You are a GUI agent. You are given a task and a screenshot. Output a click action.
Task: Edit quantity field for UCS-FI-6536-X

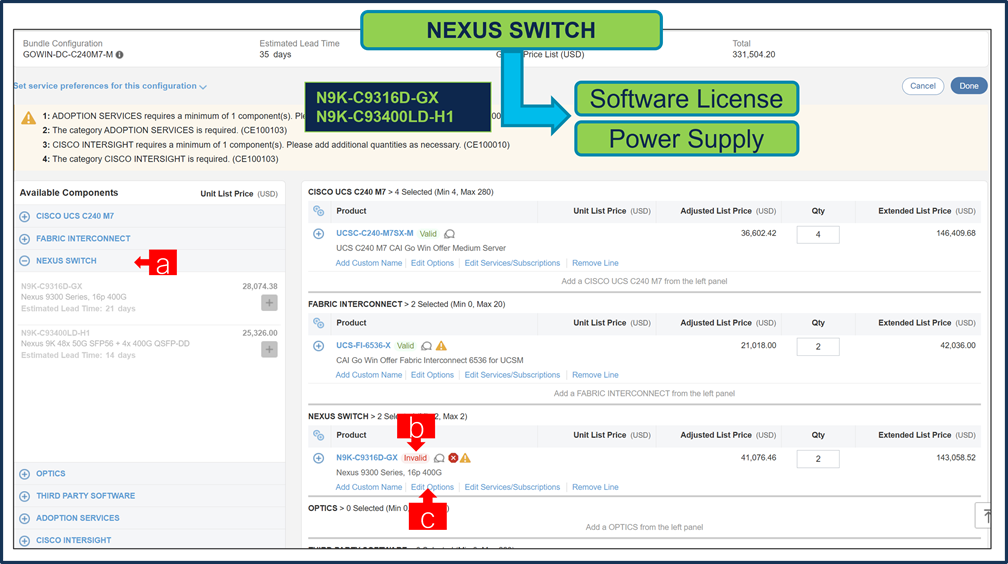click(x=818, y=347)
